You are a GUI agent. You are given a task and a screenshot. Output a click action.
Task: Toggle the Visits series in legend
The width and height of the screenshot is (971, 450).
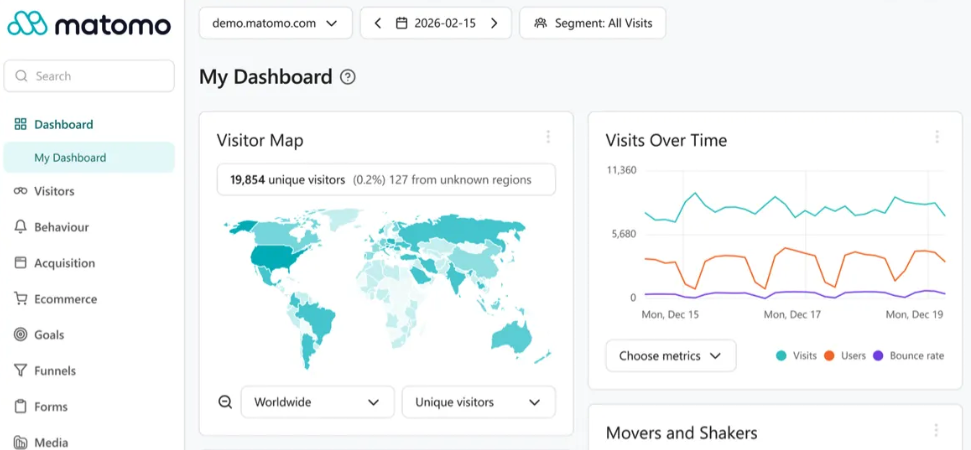(796, 356)
